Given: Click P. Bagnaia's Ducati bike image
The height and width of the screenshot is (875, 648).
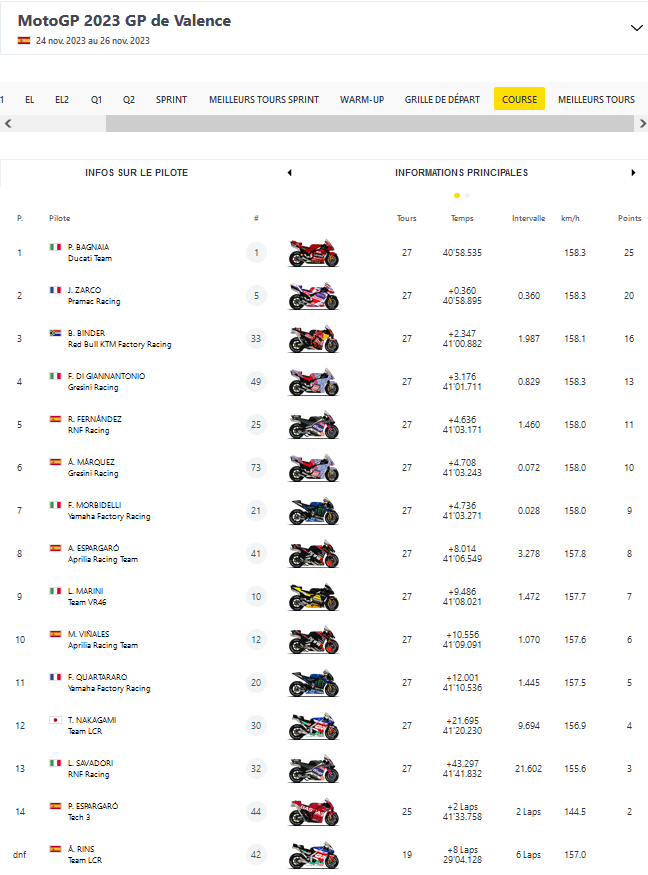Looking at the screenshot, I should (x=313, y=253).
